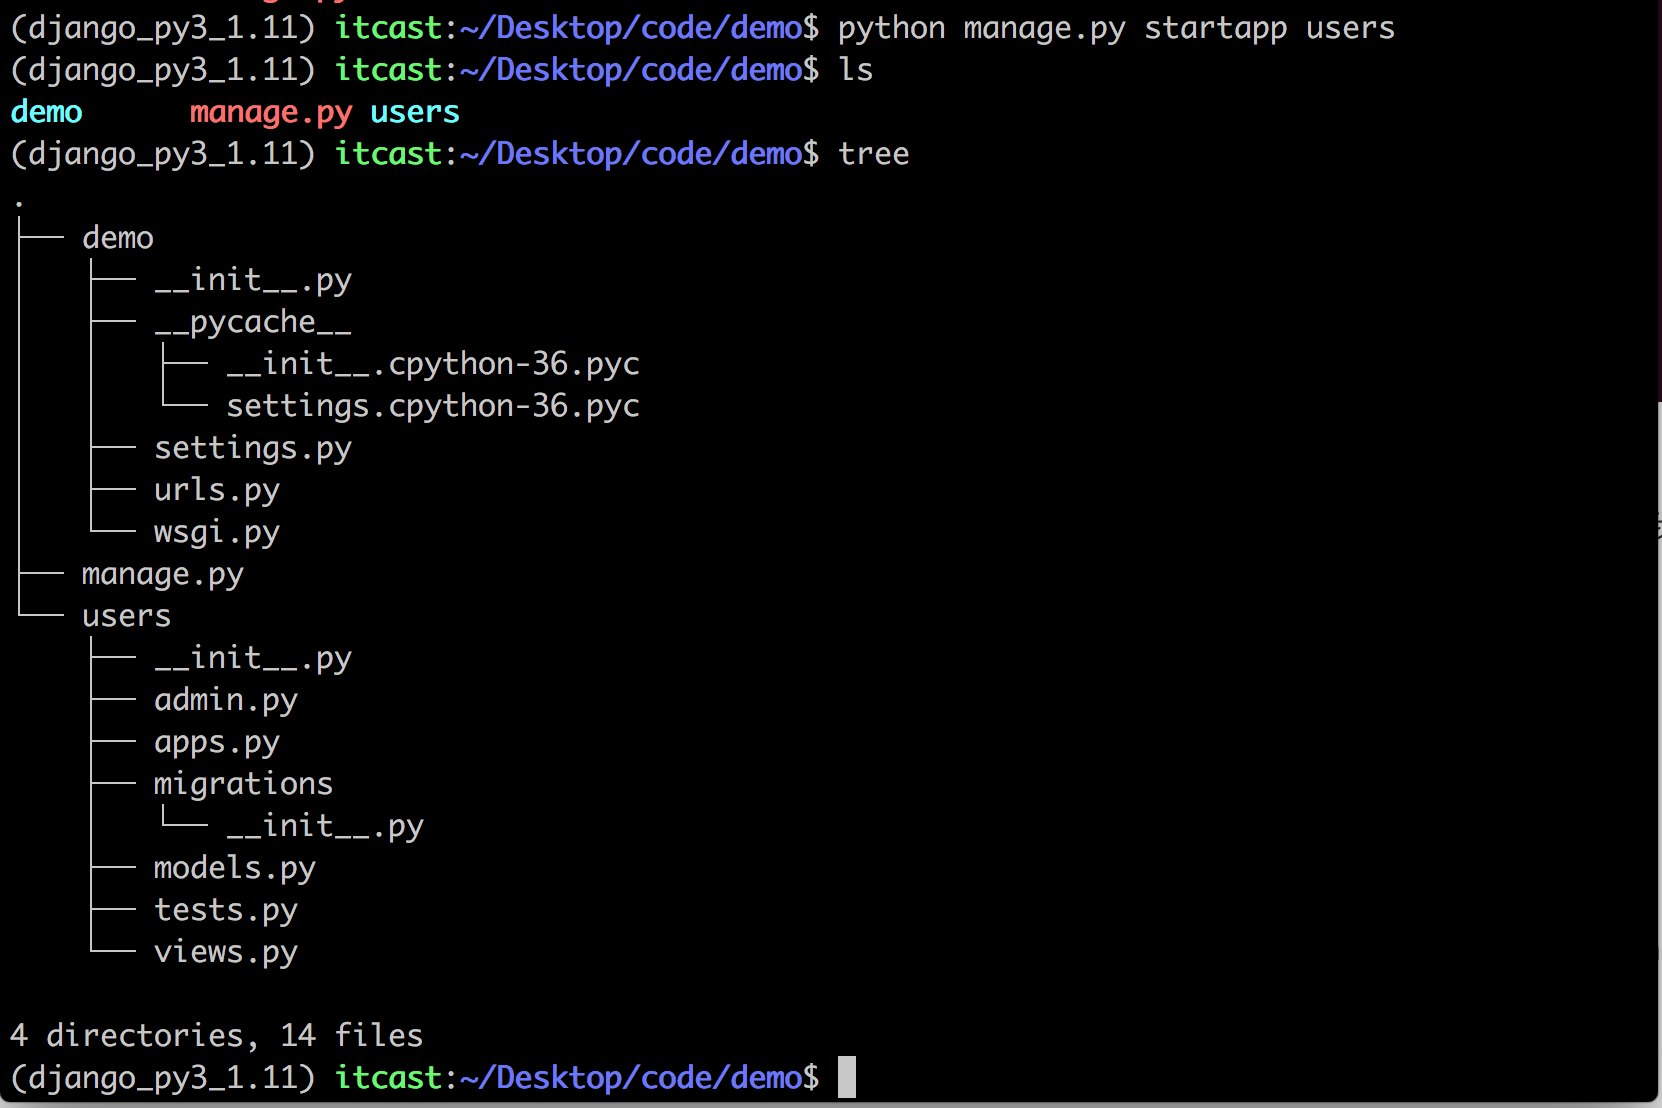Click models.py in the tree
Screen dimensions: 1662x1108
pos(235,868)
